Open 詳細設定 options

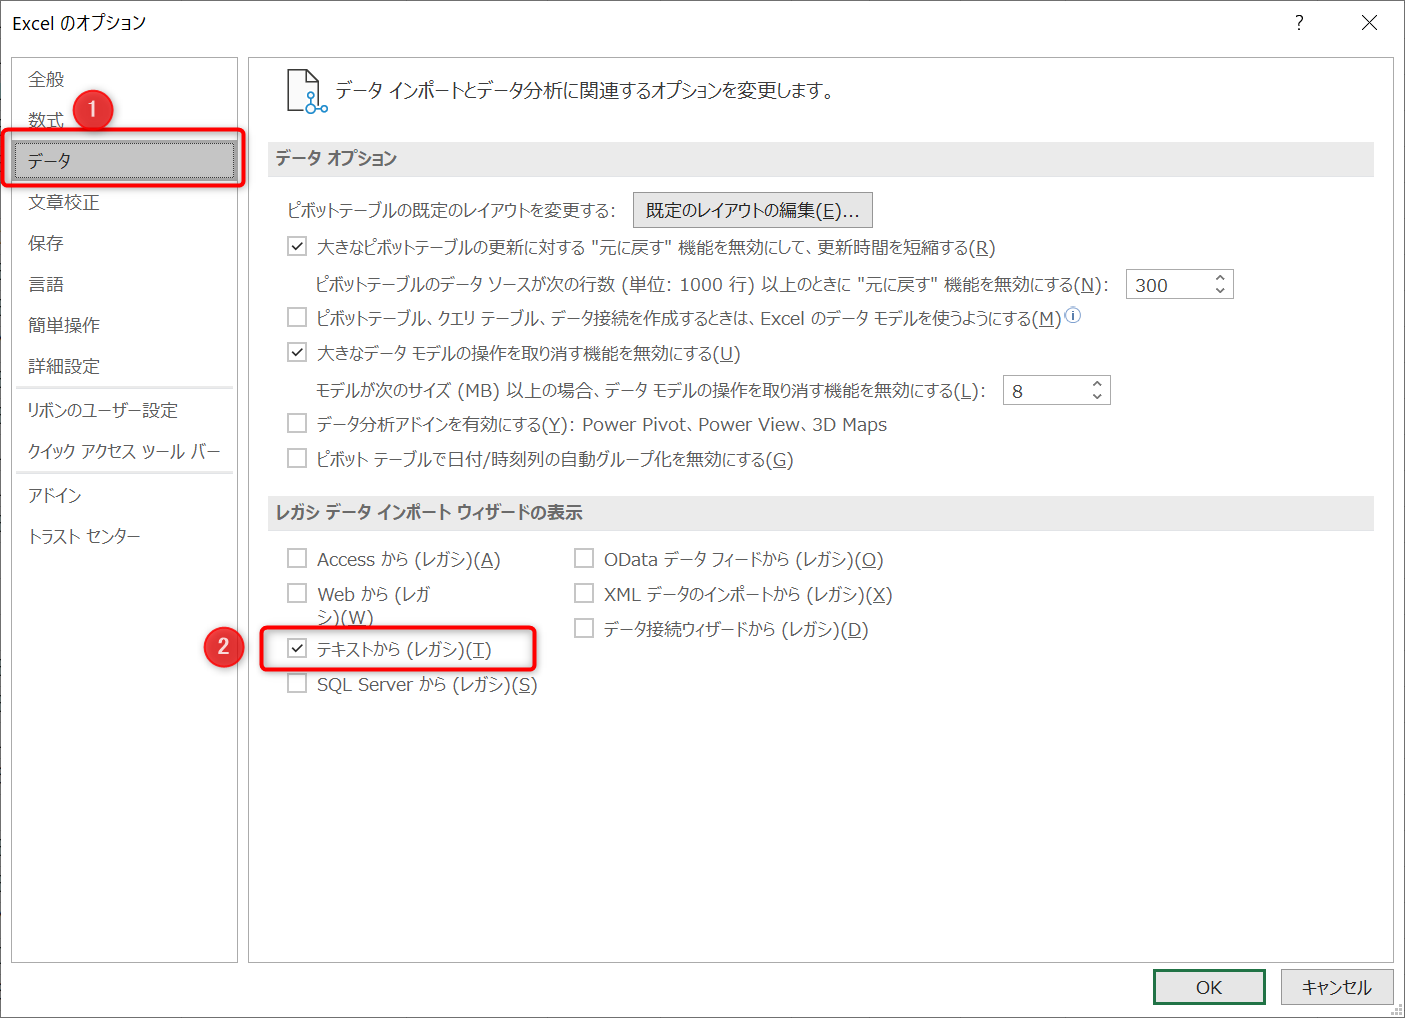coord(124,366)
